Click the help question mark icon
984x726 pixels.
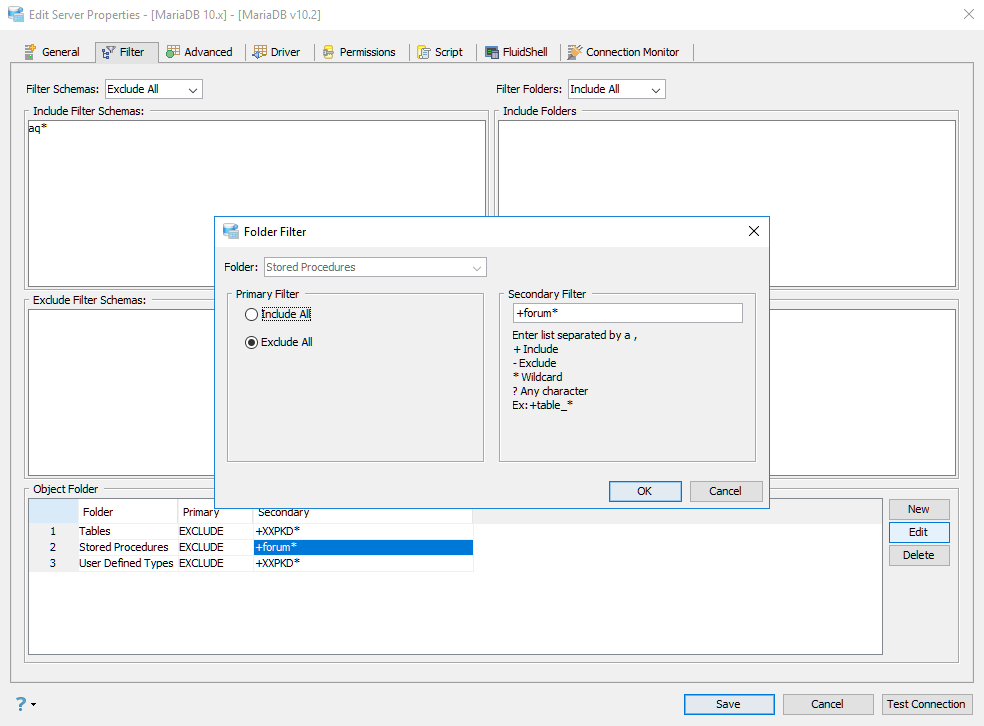click(21, 704)
